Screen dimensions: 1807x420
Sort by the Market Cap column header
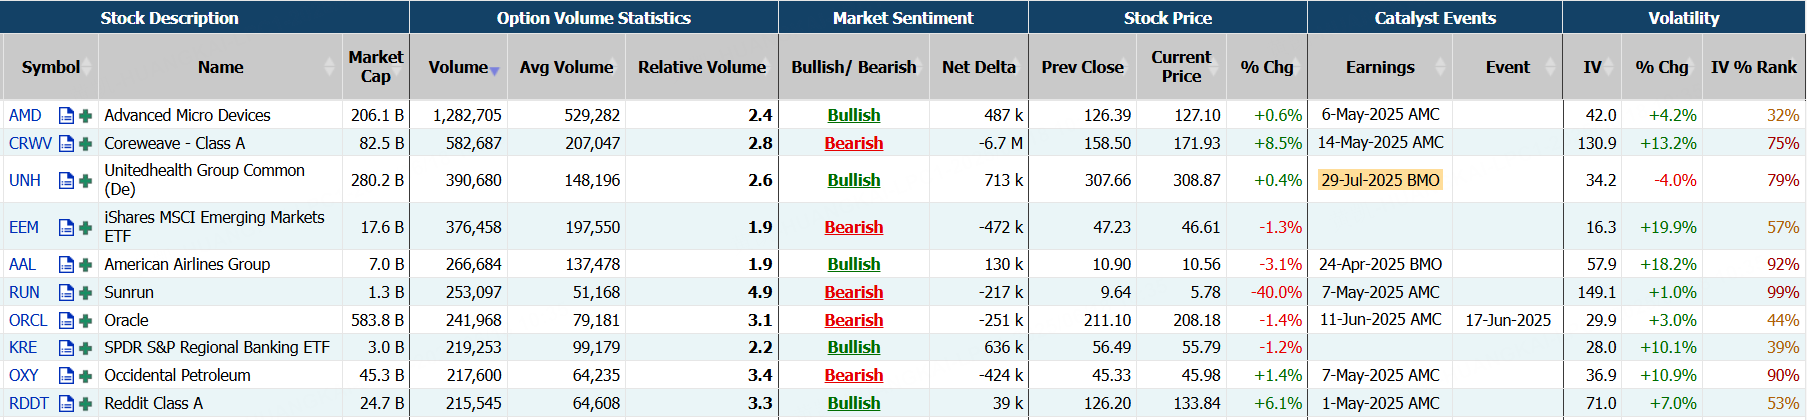point(375,67)
